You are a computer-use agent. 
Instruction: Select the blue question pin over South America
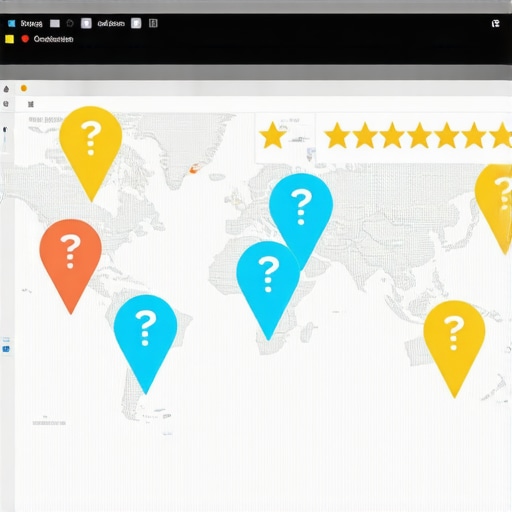pyautogui.click(x=145, y=337)
